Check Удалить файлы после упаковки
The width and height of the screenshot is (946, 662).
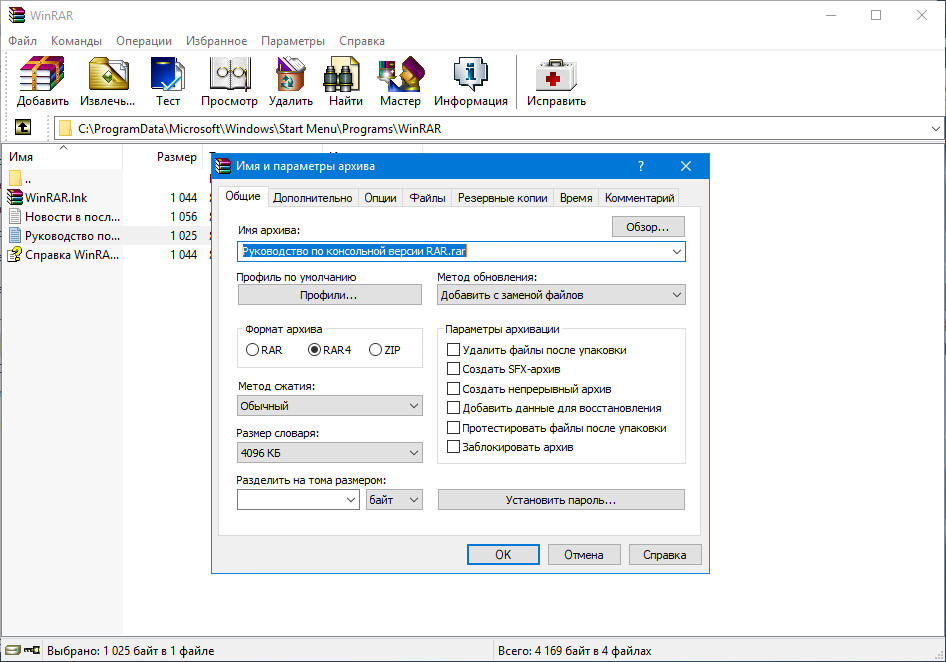(x=454, y=350)
